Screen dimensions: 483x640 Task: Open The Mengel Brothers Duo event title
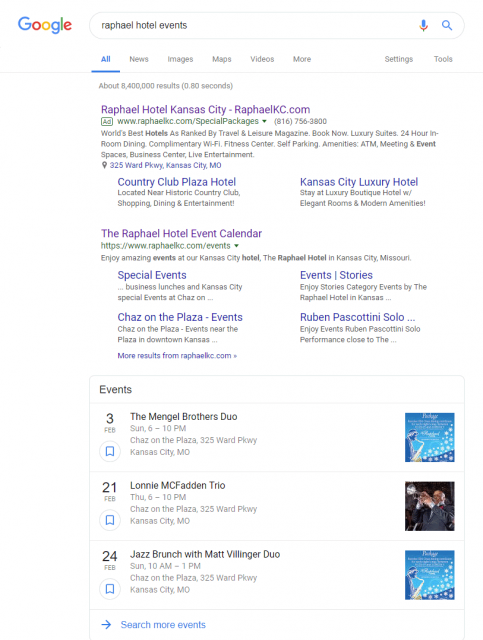[183, 417]
